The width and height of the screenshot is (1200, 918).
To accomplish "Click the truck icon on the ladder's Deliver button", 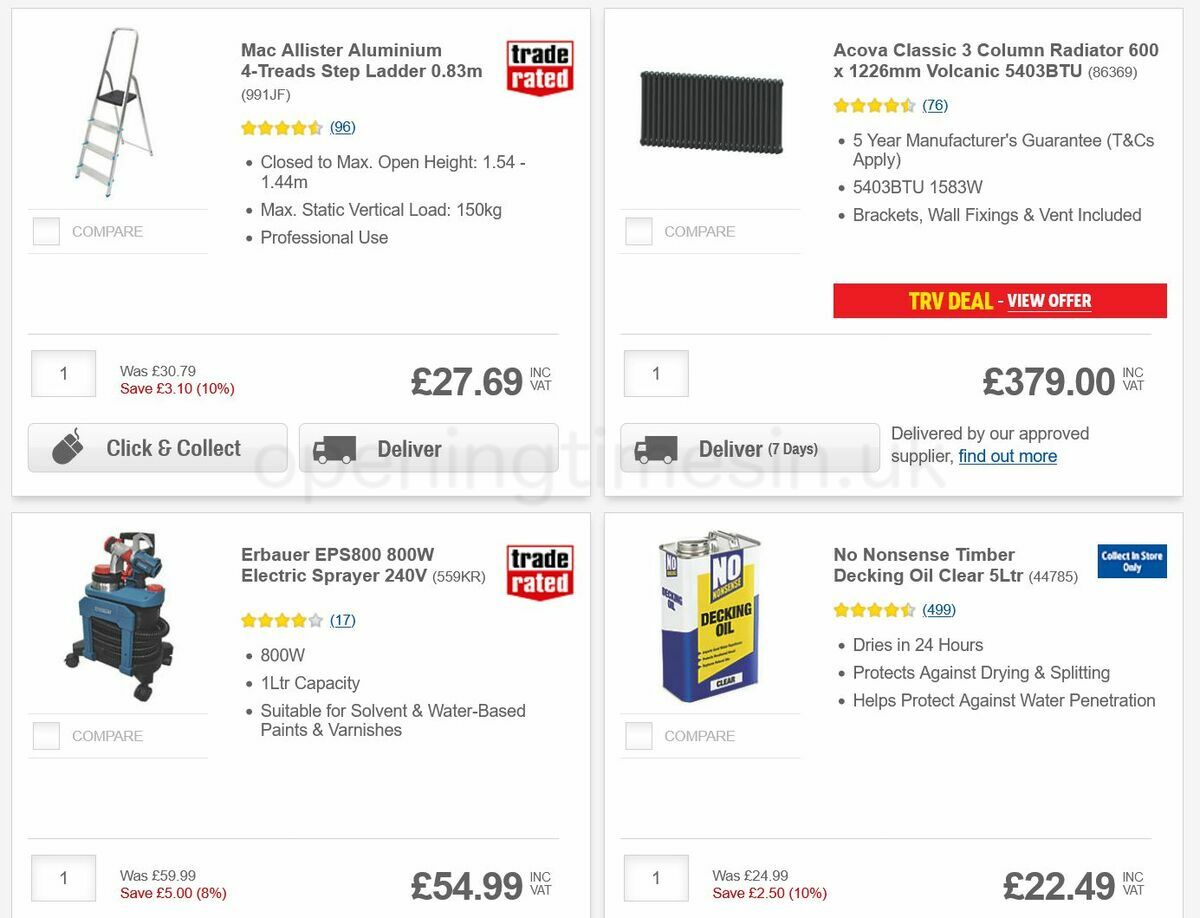I will [339, 448].
